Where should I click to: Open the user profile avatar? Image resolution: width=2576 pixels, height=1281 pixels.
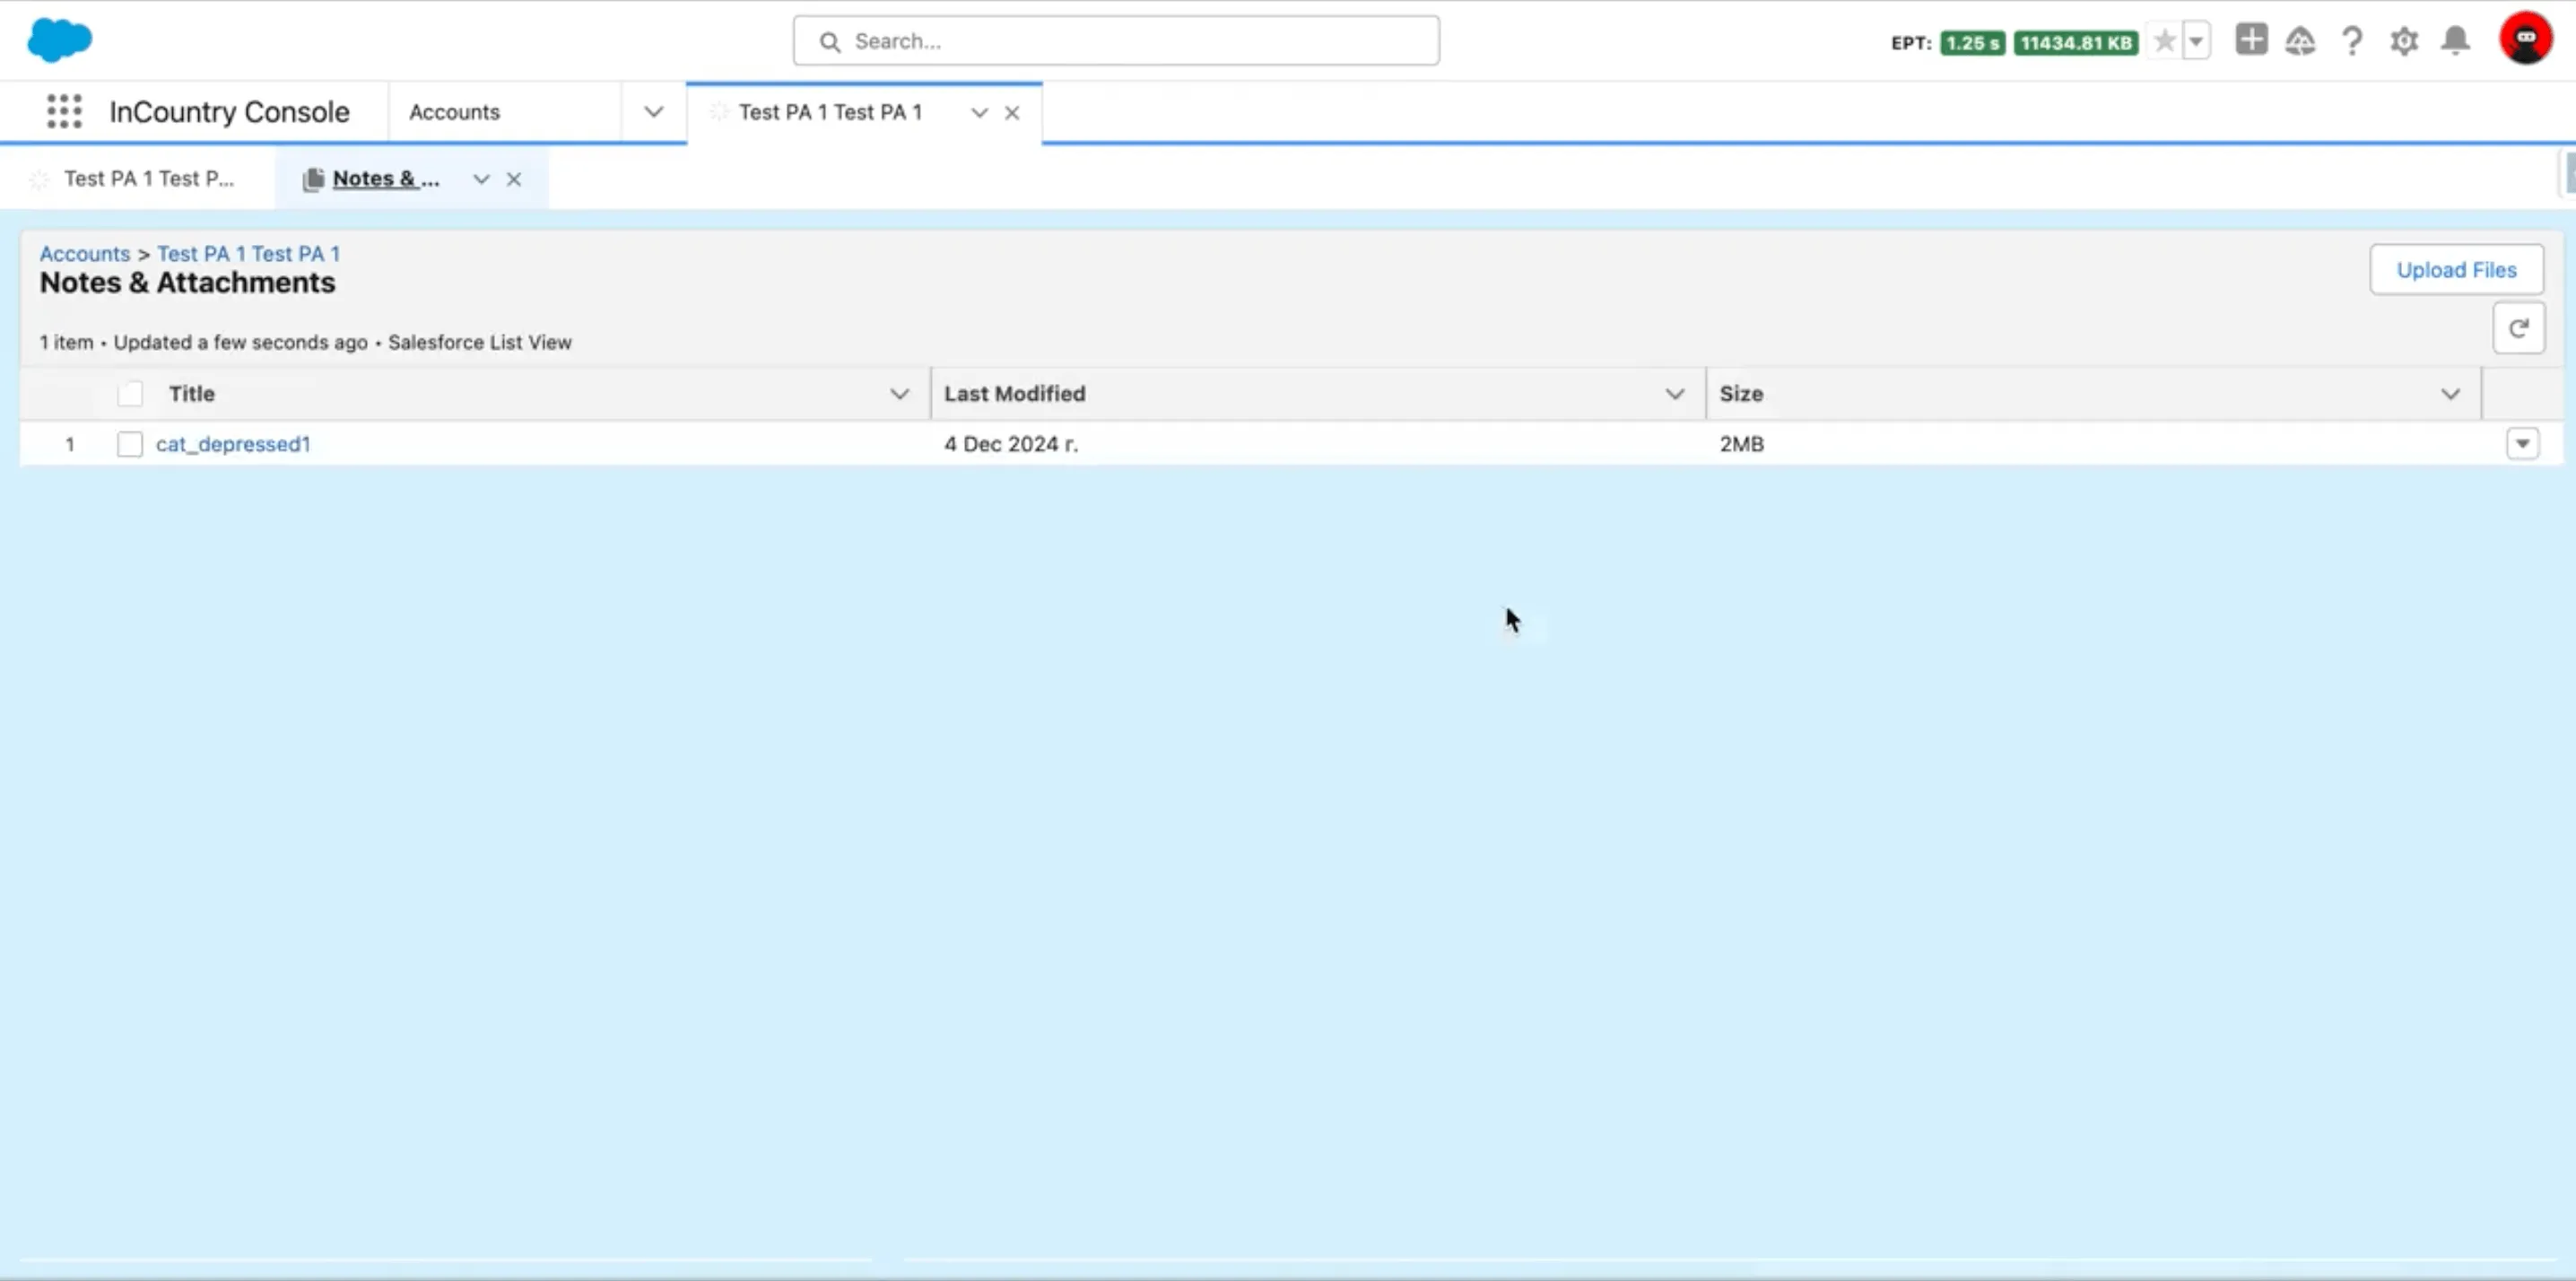[2525, 39]
